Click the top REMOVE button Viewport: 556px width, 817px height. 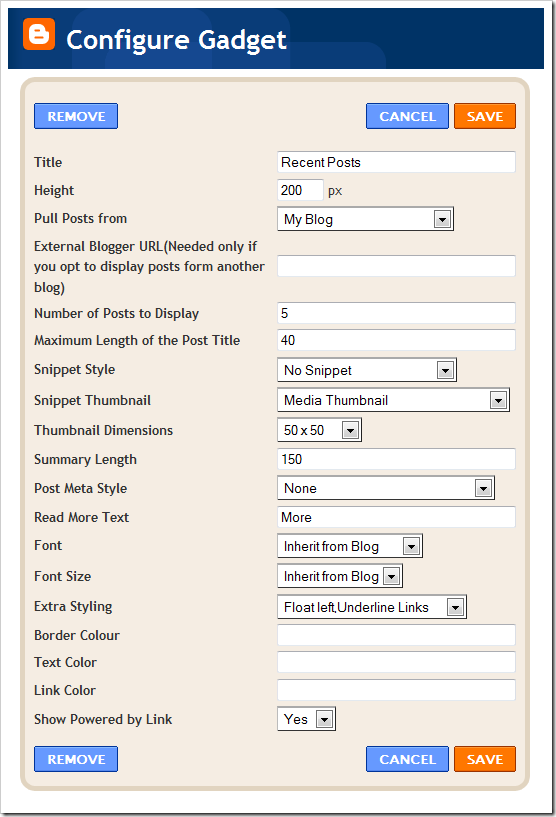pos(76,116)
